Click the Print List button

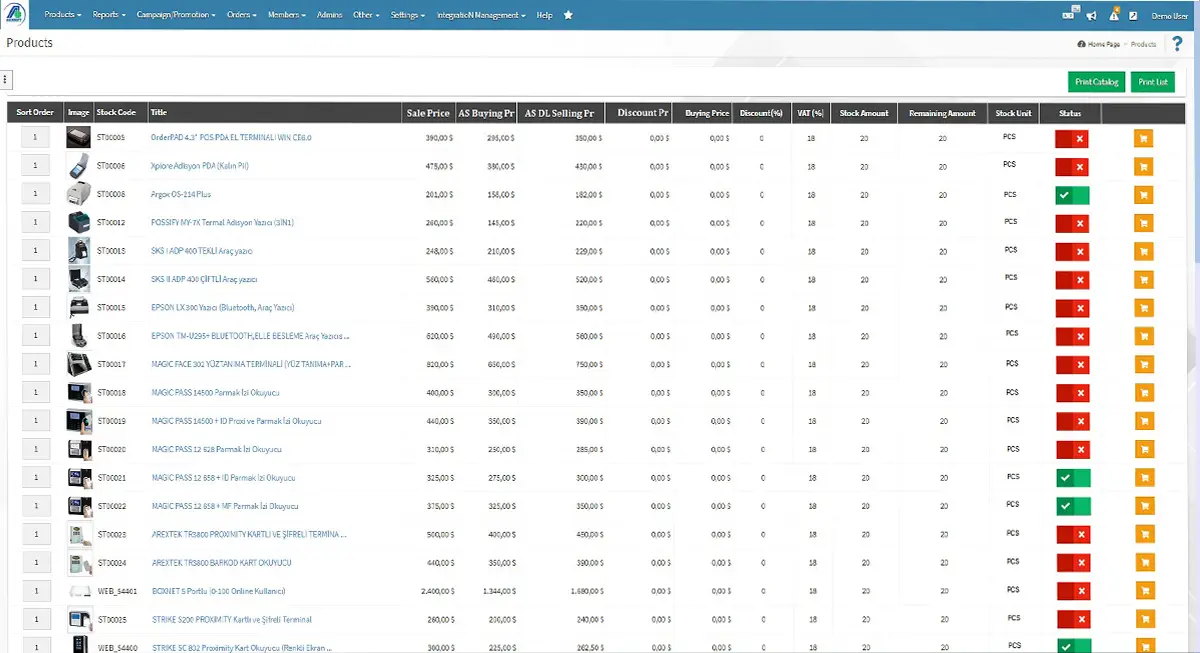click(1153, 82)
